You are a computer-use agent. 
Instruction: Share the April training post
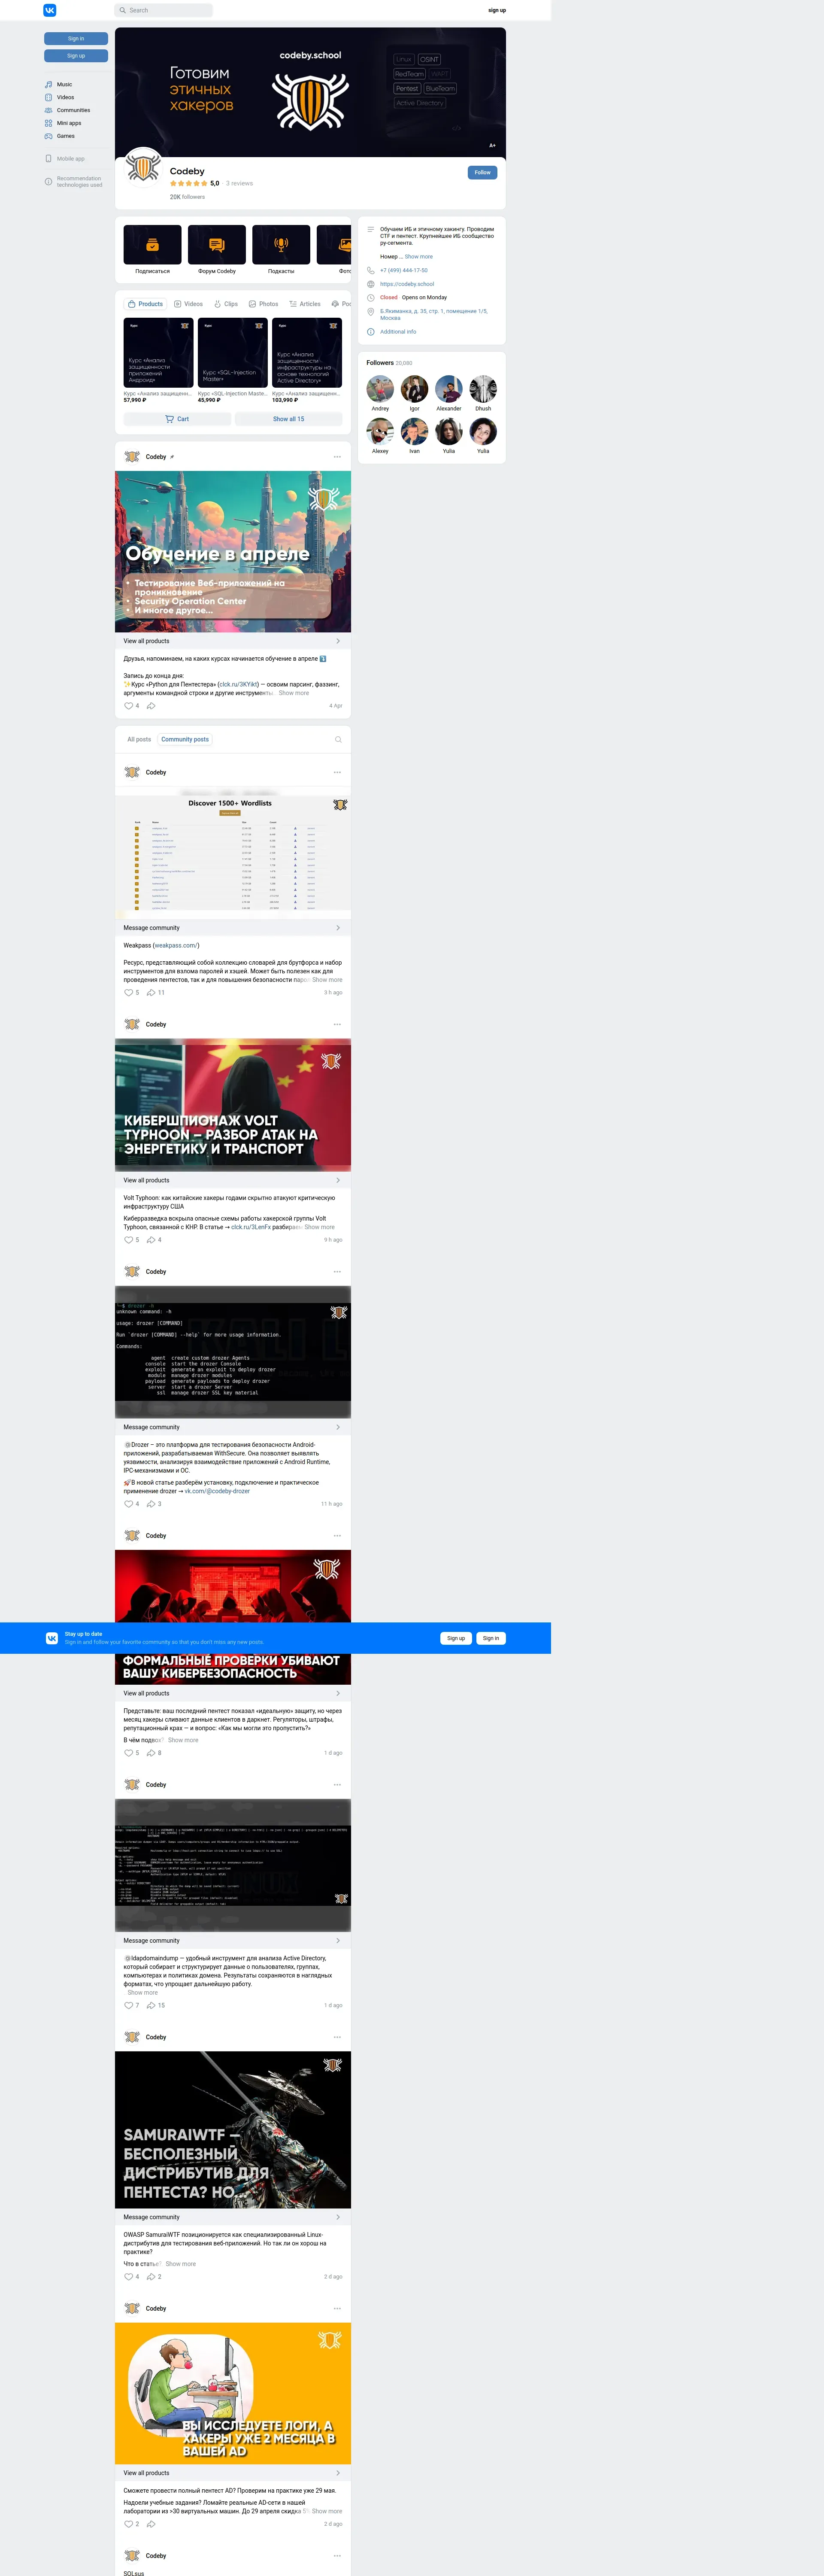pyautogui.click(x=151, y=706)
